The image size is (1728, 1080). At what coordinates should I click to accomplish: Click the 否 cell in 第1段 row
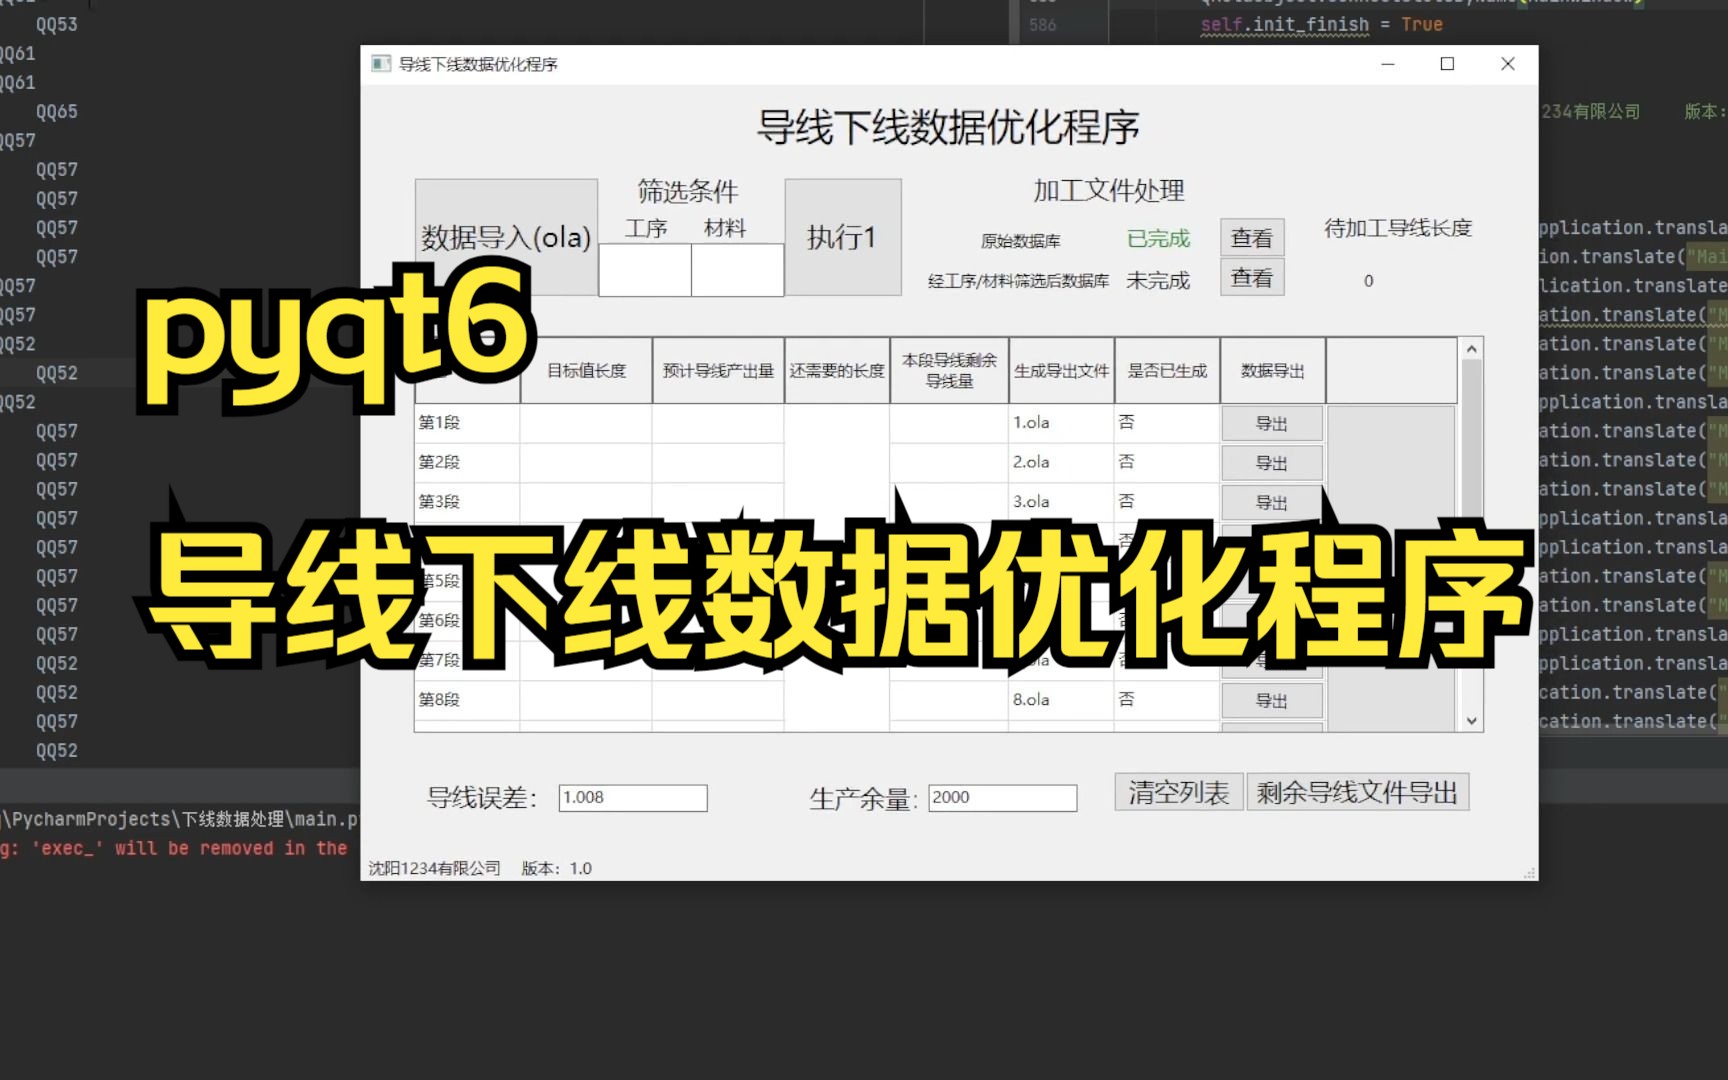point(1167,423)
